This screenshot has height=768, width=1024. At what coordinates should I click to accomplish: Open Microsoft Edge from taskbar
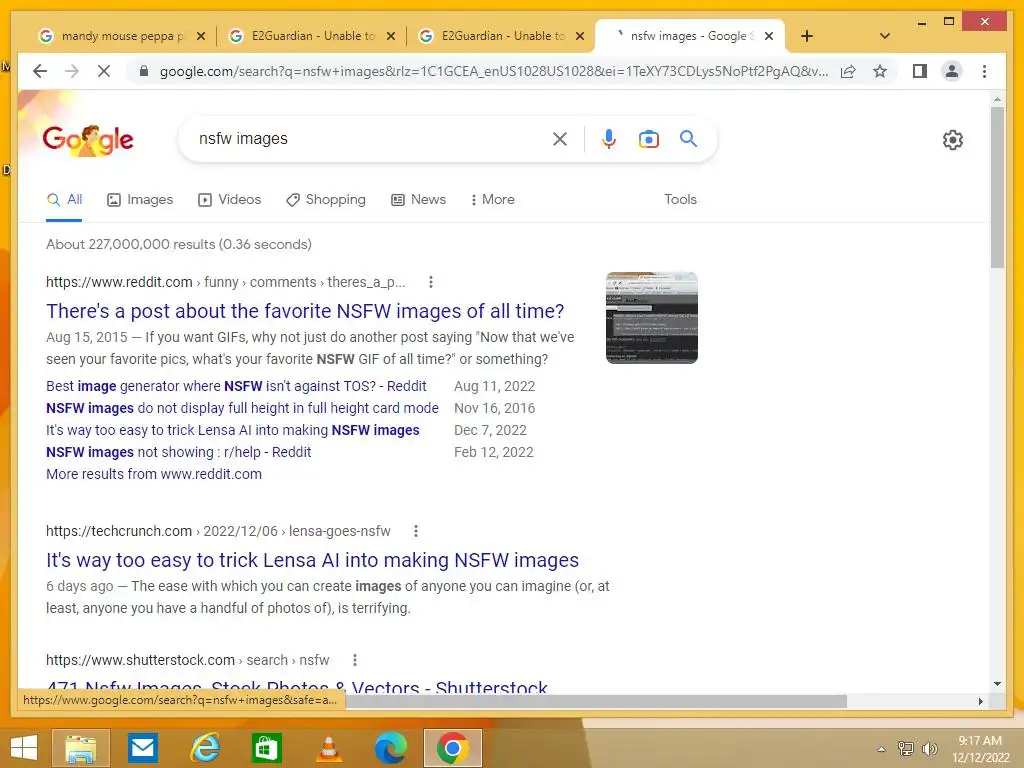point(391,748)
